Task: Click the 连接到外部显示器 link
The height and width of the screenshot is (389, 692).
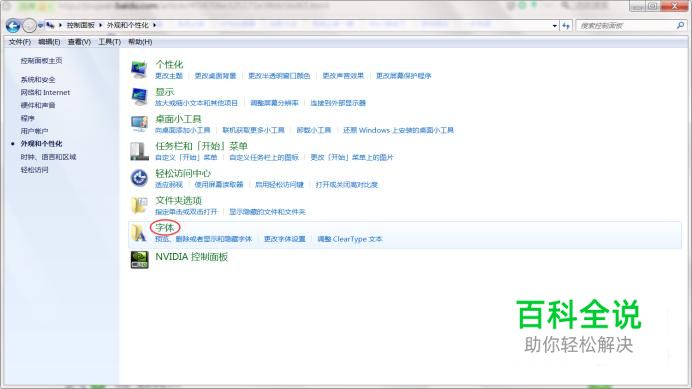Action: (x=338, y=103)
